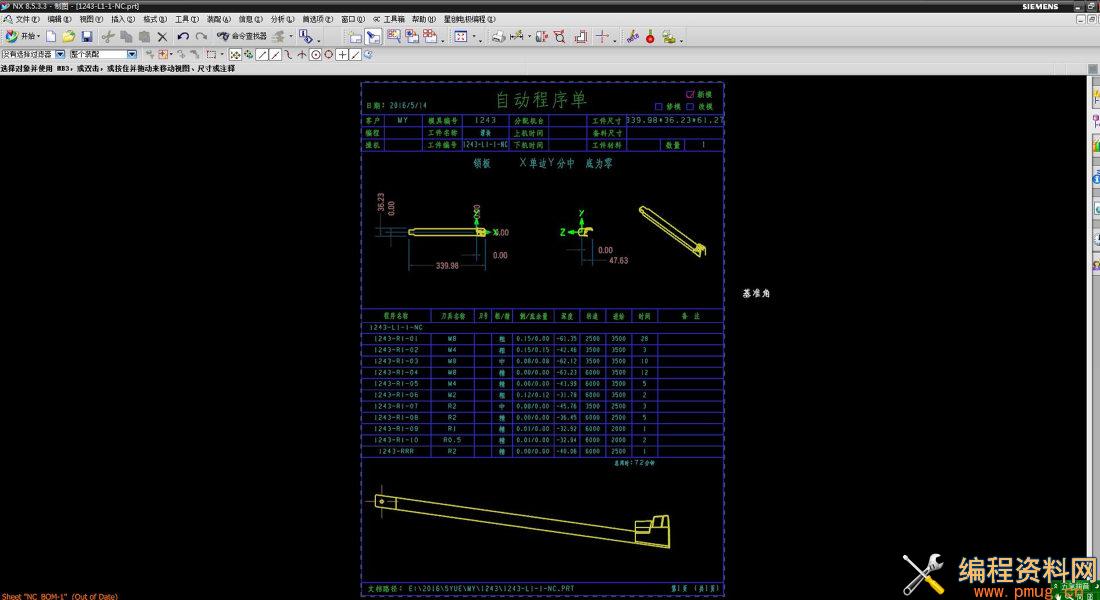Open the 首选项 Preferences menu
This screenshot has width=1100, height=600.
pos(317,19)
